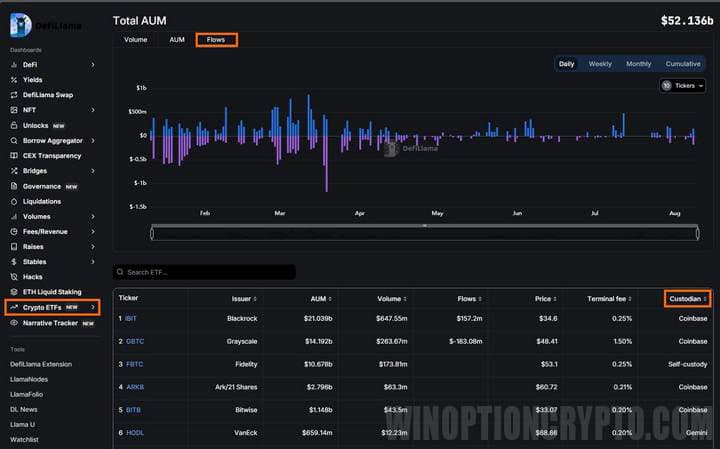720x449 pixels.
Task: Open LlamaNodes tool link
Action: coord(29,379)
